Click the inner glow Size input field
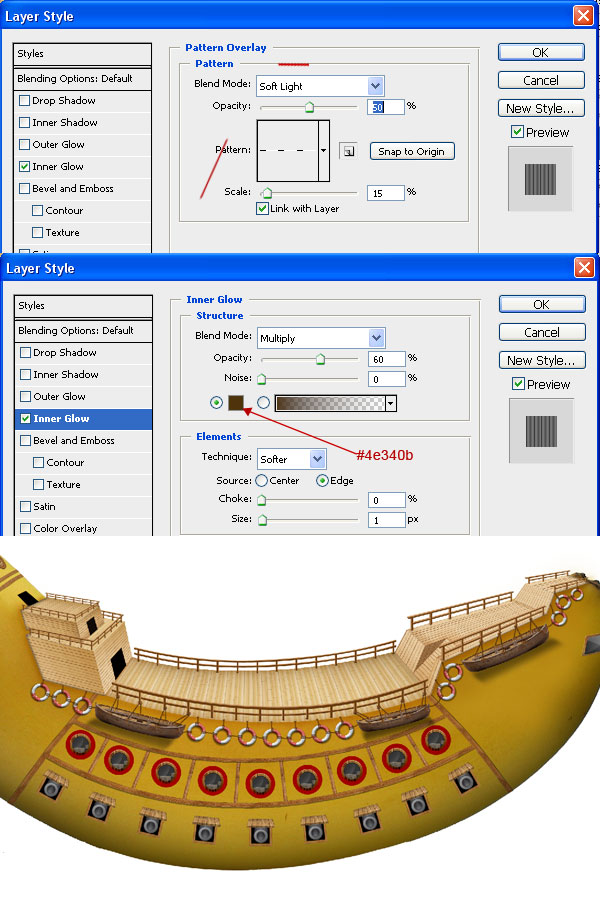The height and width of the screenshot is (900, 600). click(385, 520)
